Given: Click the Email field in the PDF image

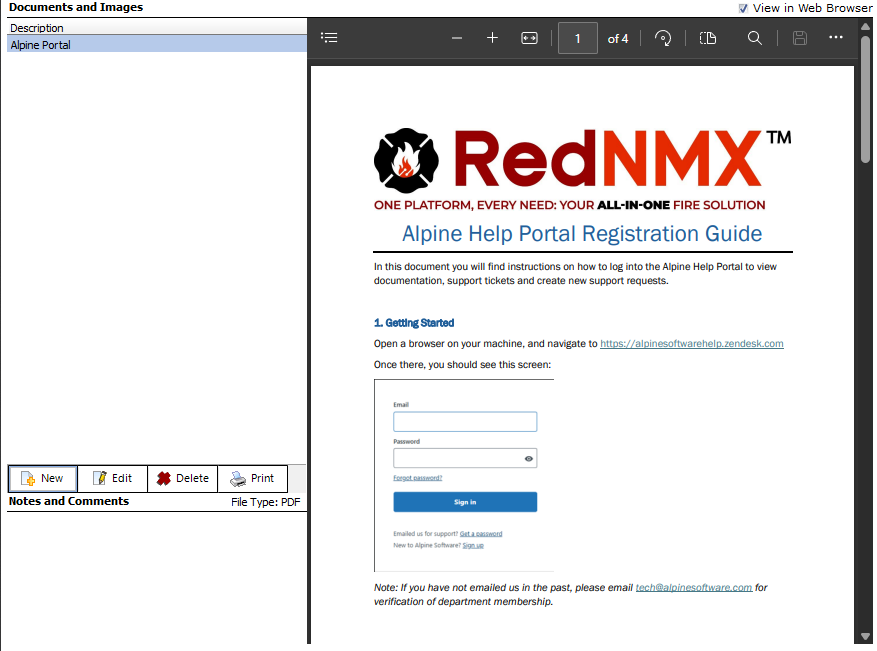Looking at the screenshot, I should 465,422.
